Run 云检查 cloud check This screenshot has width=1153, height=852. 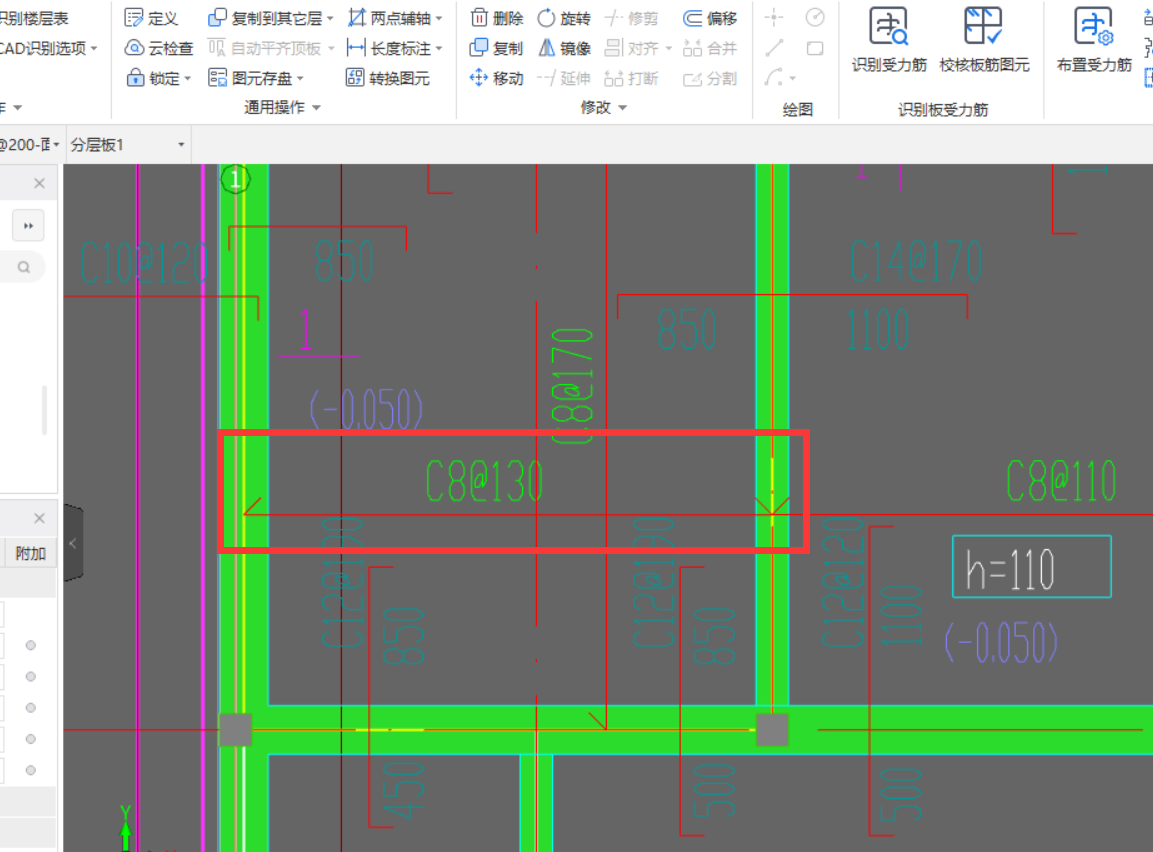(x=159, y=48)
